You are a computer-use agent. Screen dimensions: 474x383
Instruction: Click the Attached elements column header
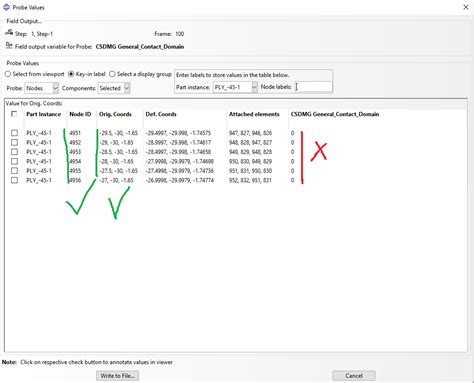pyautogui.click(x=254, y=114)
